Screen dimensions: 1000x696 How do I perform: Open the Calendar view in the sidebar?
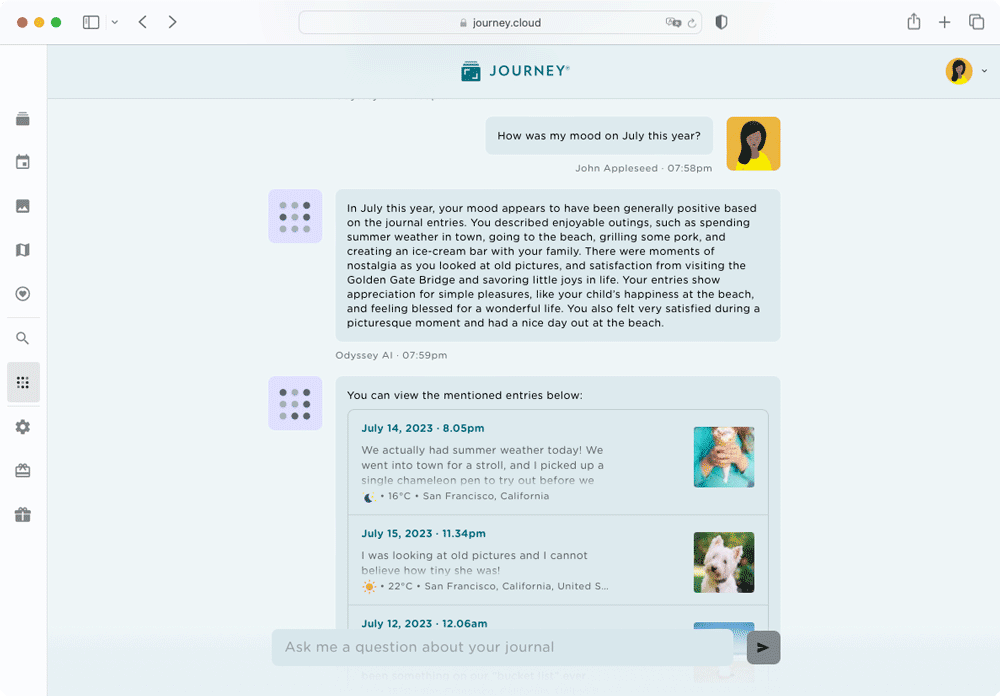click(22, 162)
